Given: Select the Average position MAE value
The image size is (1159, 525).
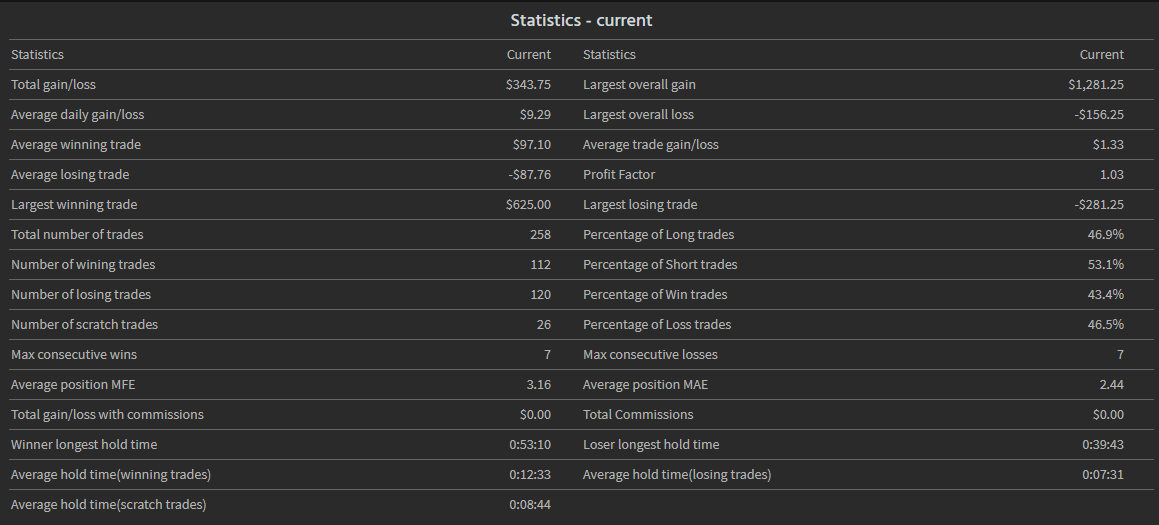Looking at the screenshot, I should [x=1112, y=385].
